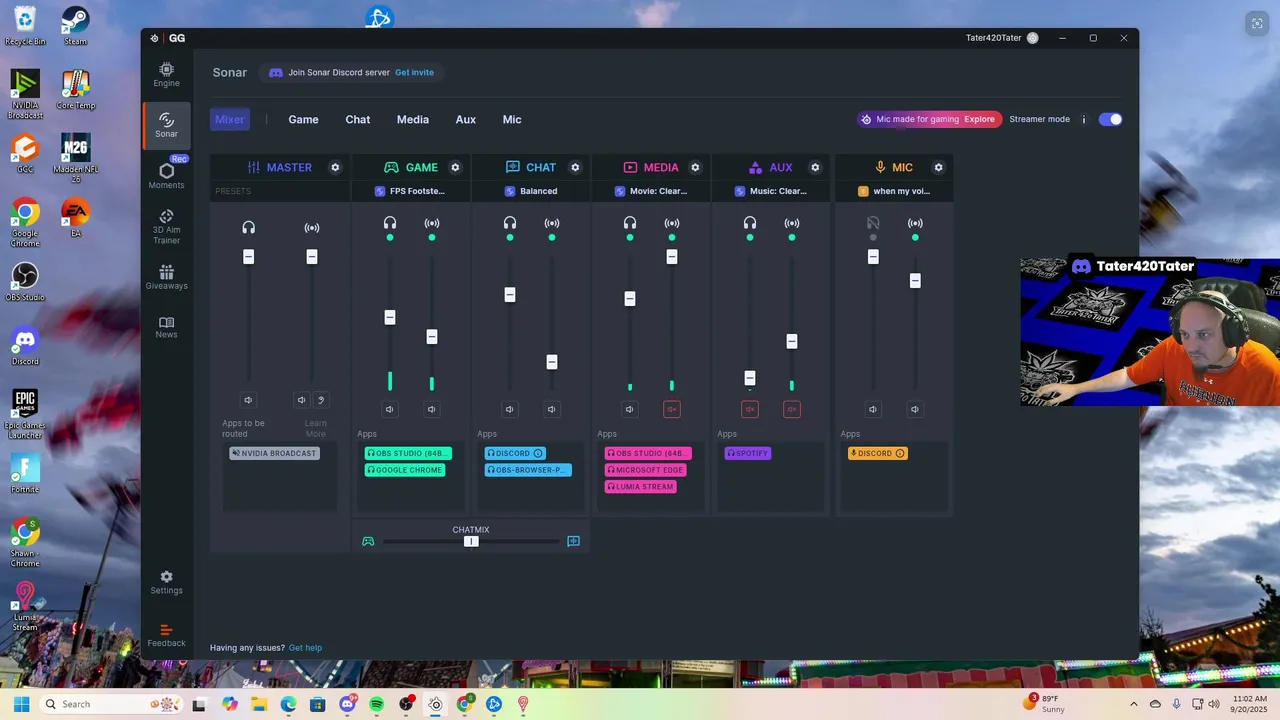Image resolution: width=1280 pixels, height=720 pixels.
Task: Toggle the Streamer mode switch
Action: [x=1110, y=119]
